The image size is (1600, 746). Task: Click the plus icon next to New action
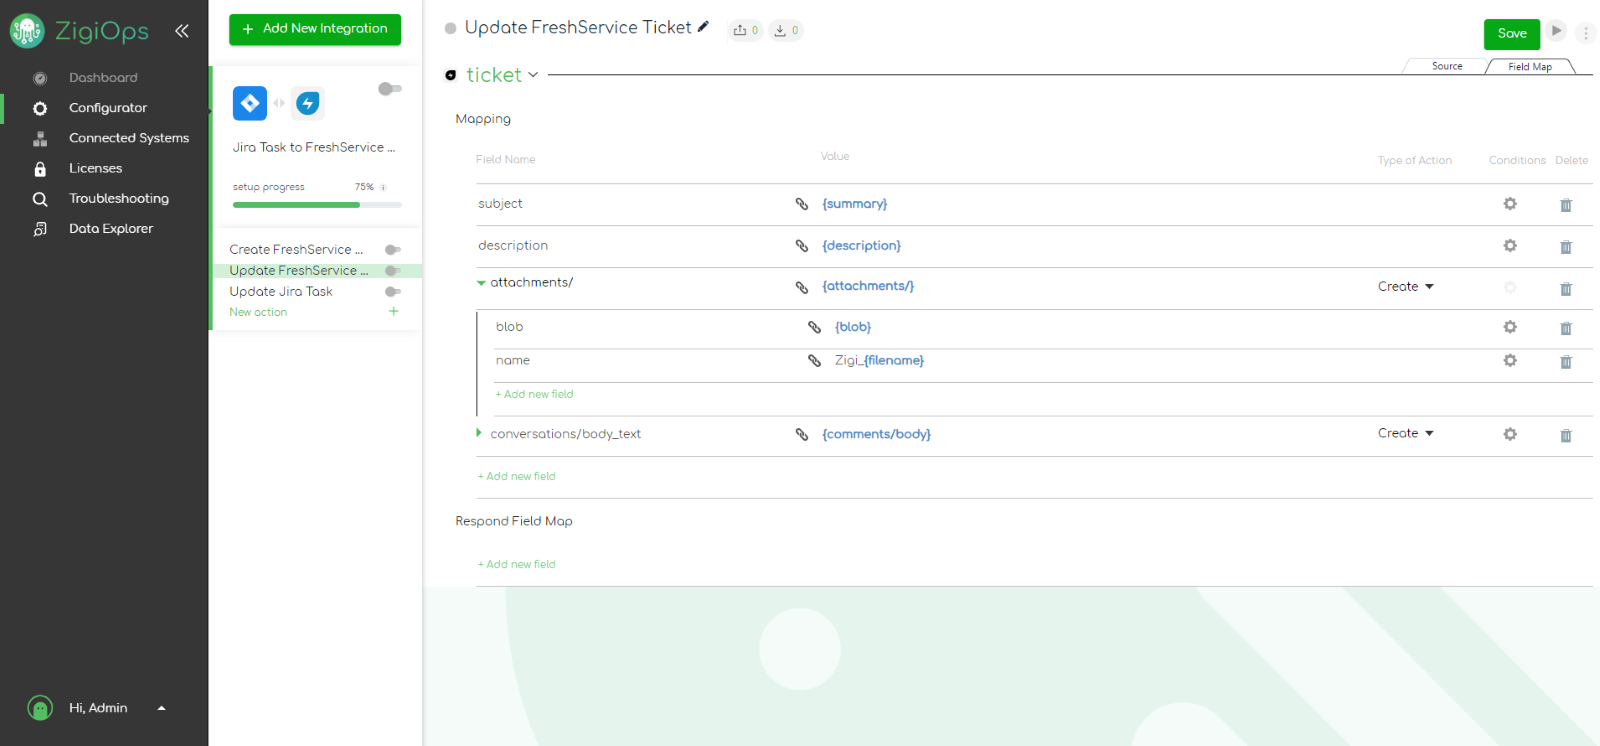394,312
